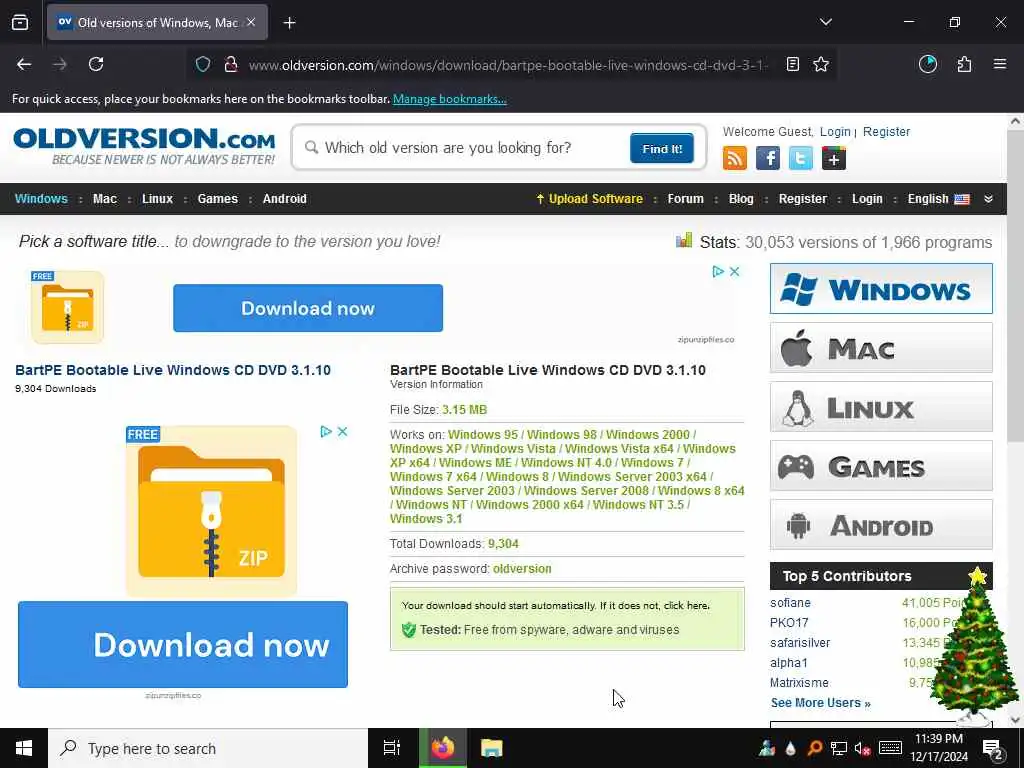Open the Firefox application menu
1024x768 pixels.
point(1000,64)
